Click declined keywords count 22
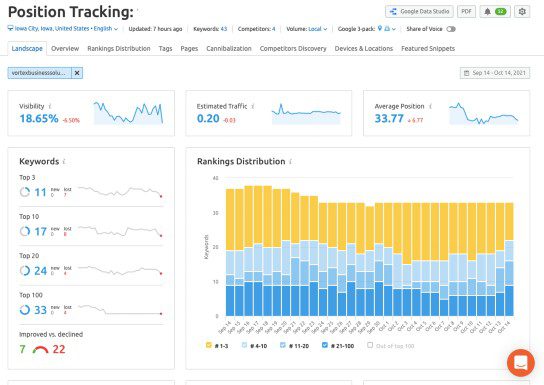Screen dimensions: 544x385 (x=59, y=349)
